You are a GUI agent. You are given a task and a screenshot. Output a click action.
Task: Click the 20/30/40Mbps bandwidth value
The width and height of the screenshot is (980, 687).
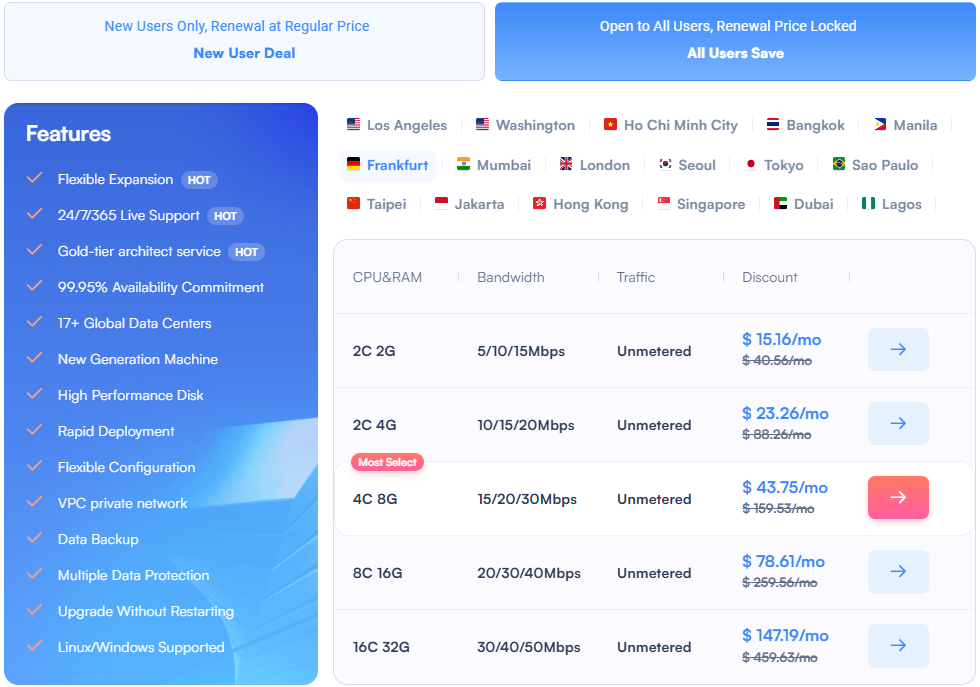[x=529, y=573]
